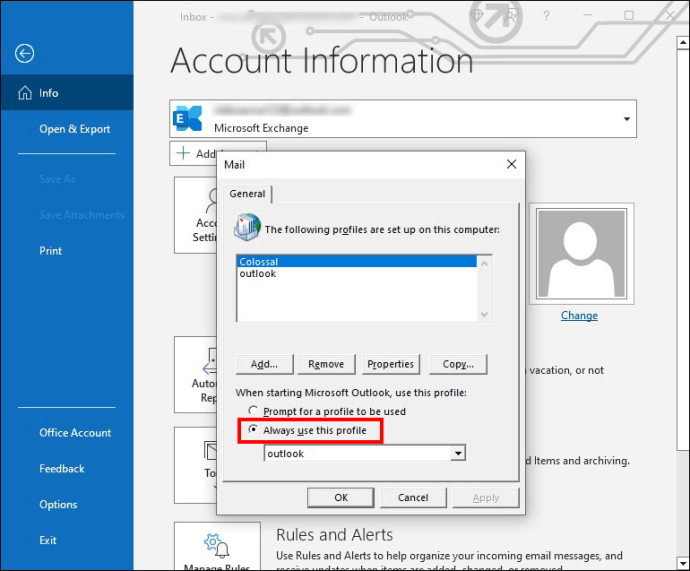The width and height of the screenshot is (690, 571).
Task: Click Exit in the sidebar
Action: tap(48, 540)
